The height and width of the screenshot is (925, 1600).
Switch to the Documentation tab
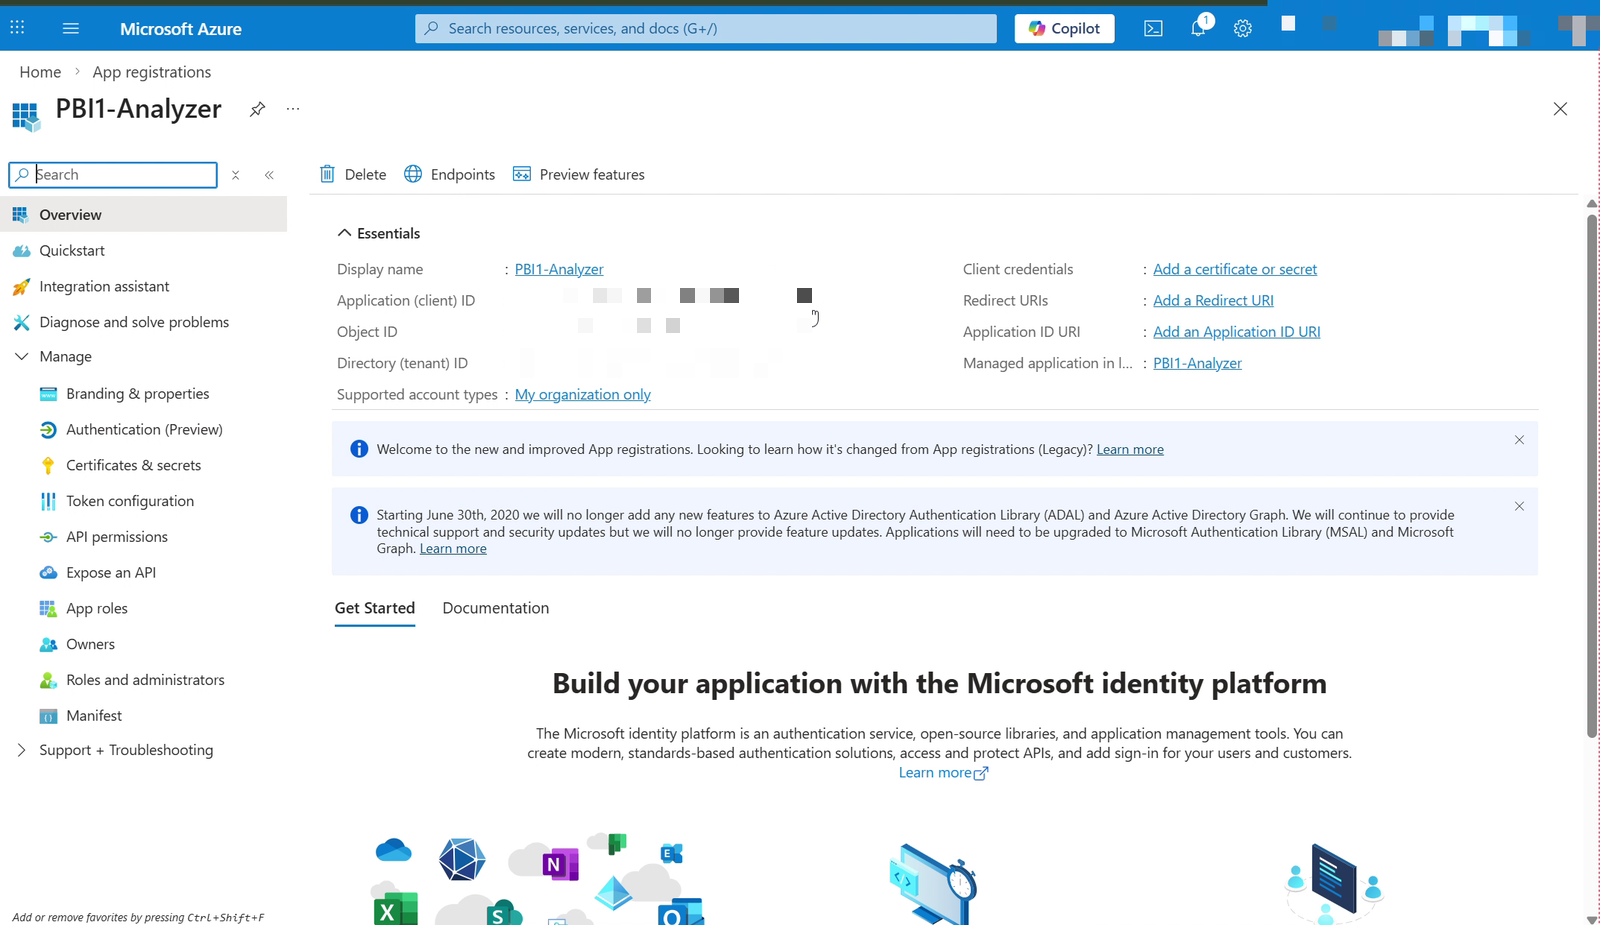click(496, 608)
